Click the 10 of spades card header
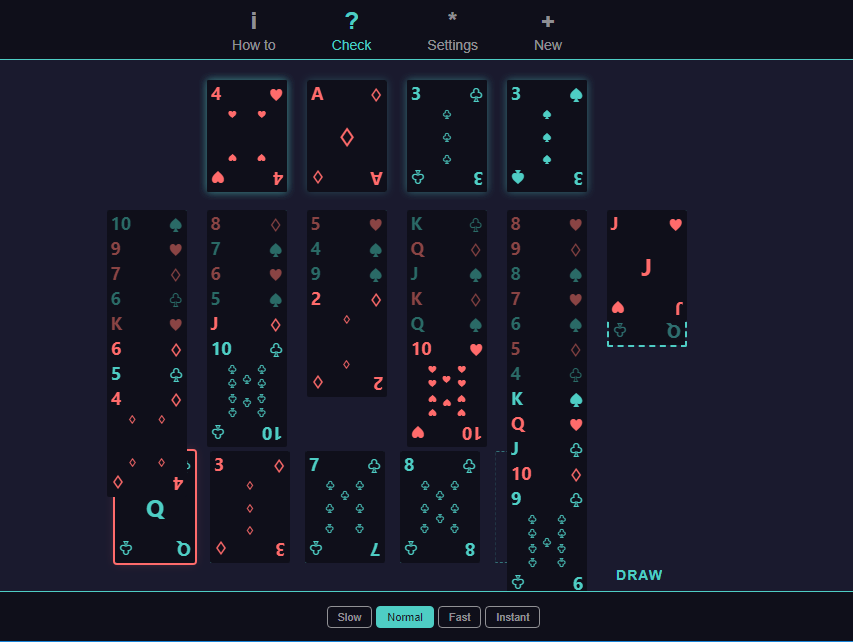Screen dimensions: 853x642 (x=147, y=224)
